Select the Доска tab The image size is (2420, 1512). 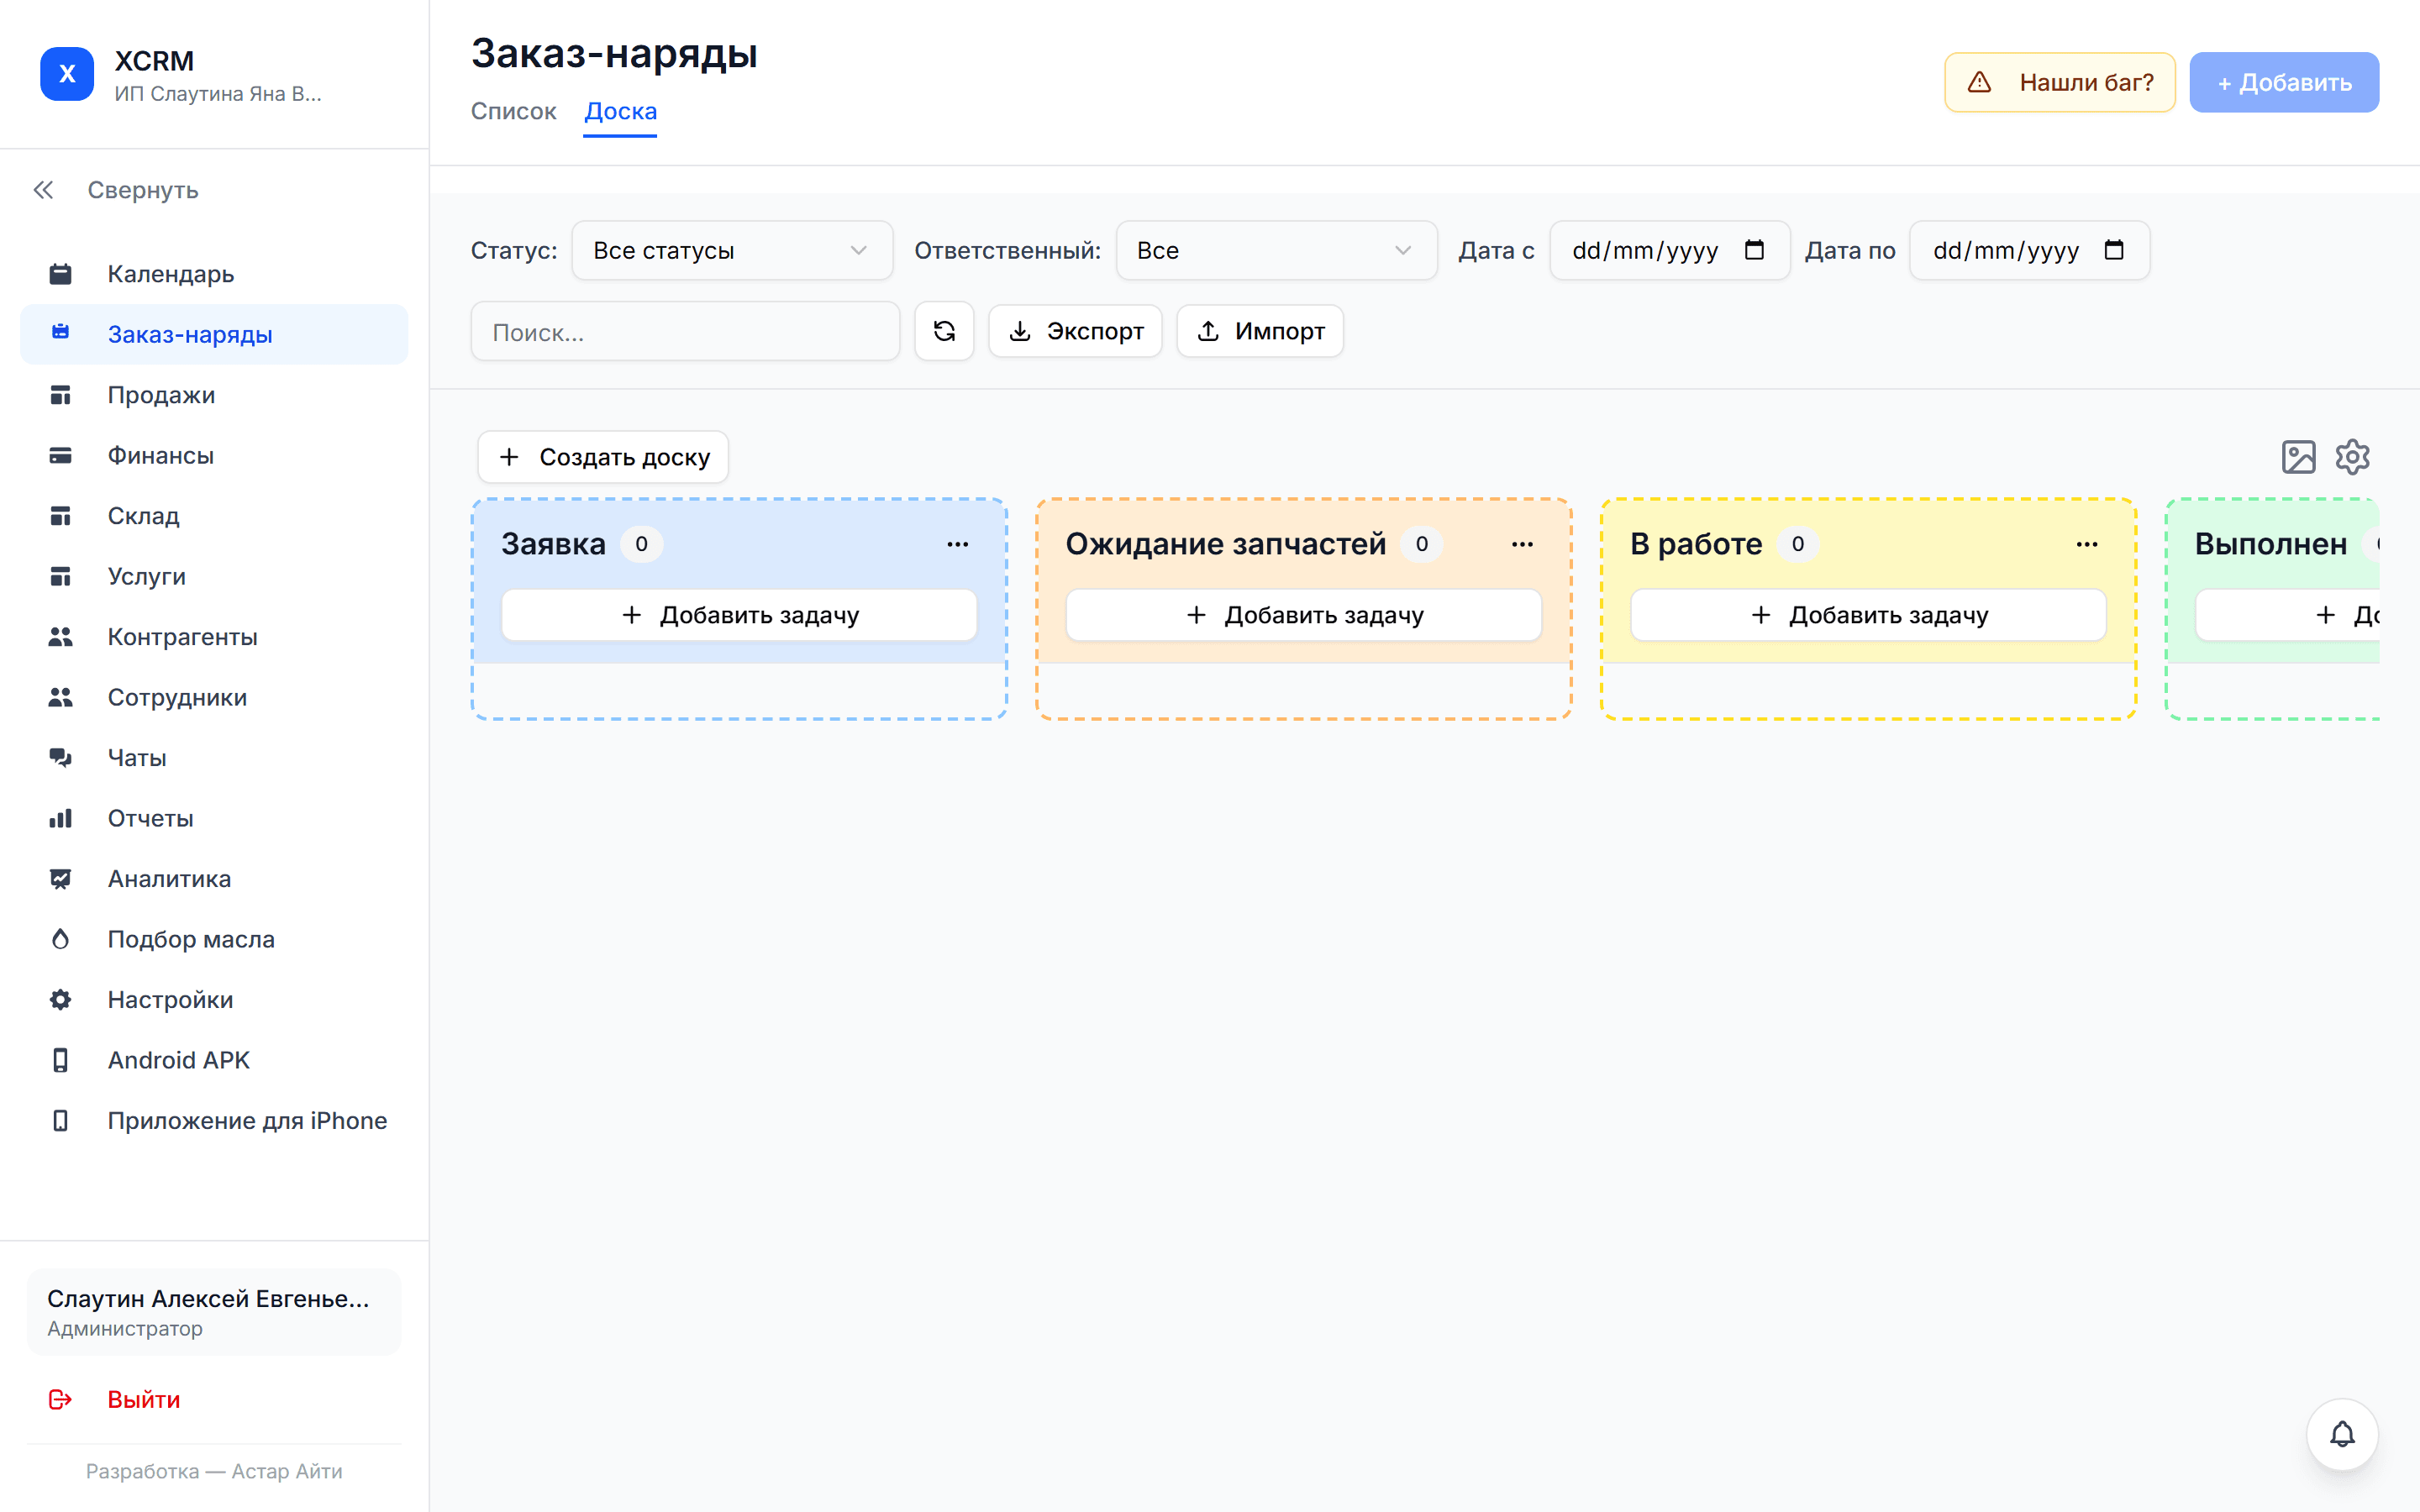coord(620,111)
